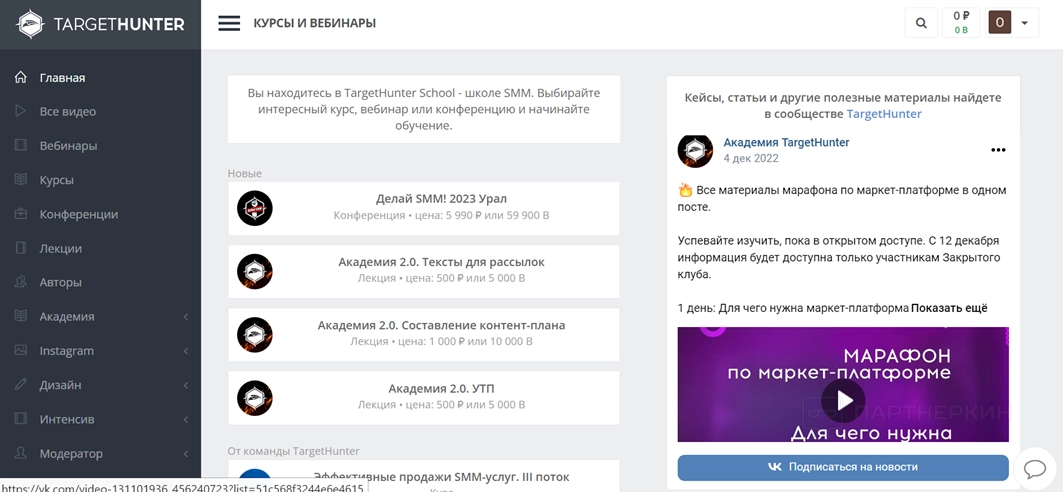This screenshot has height=492, width=1063.
Task: Select Конференции in the sidebar
Action: (x=78, y=214)
